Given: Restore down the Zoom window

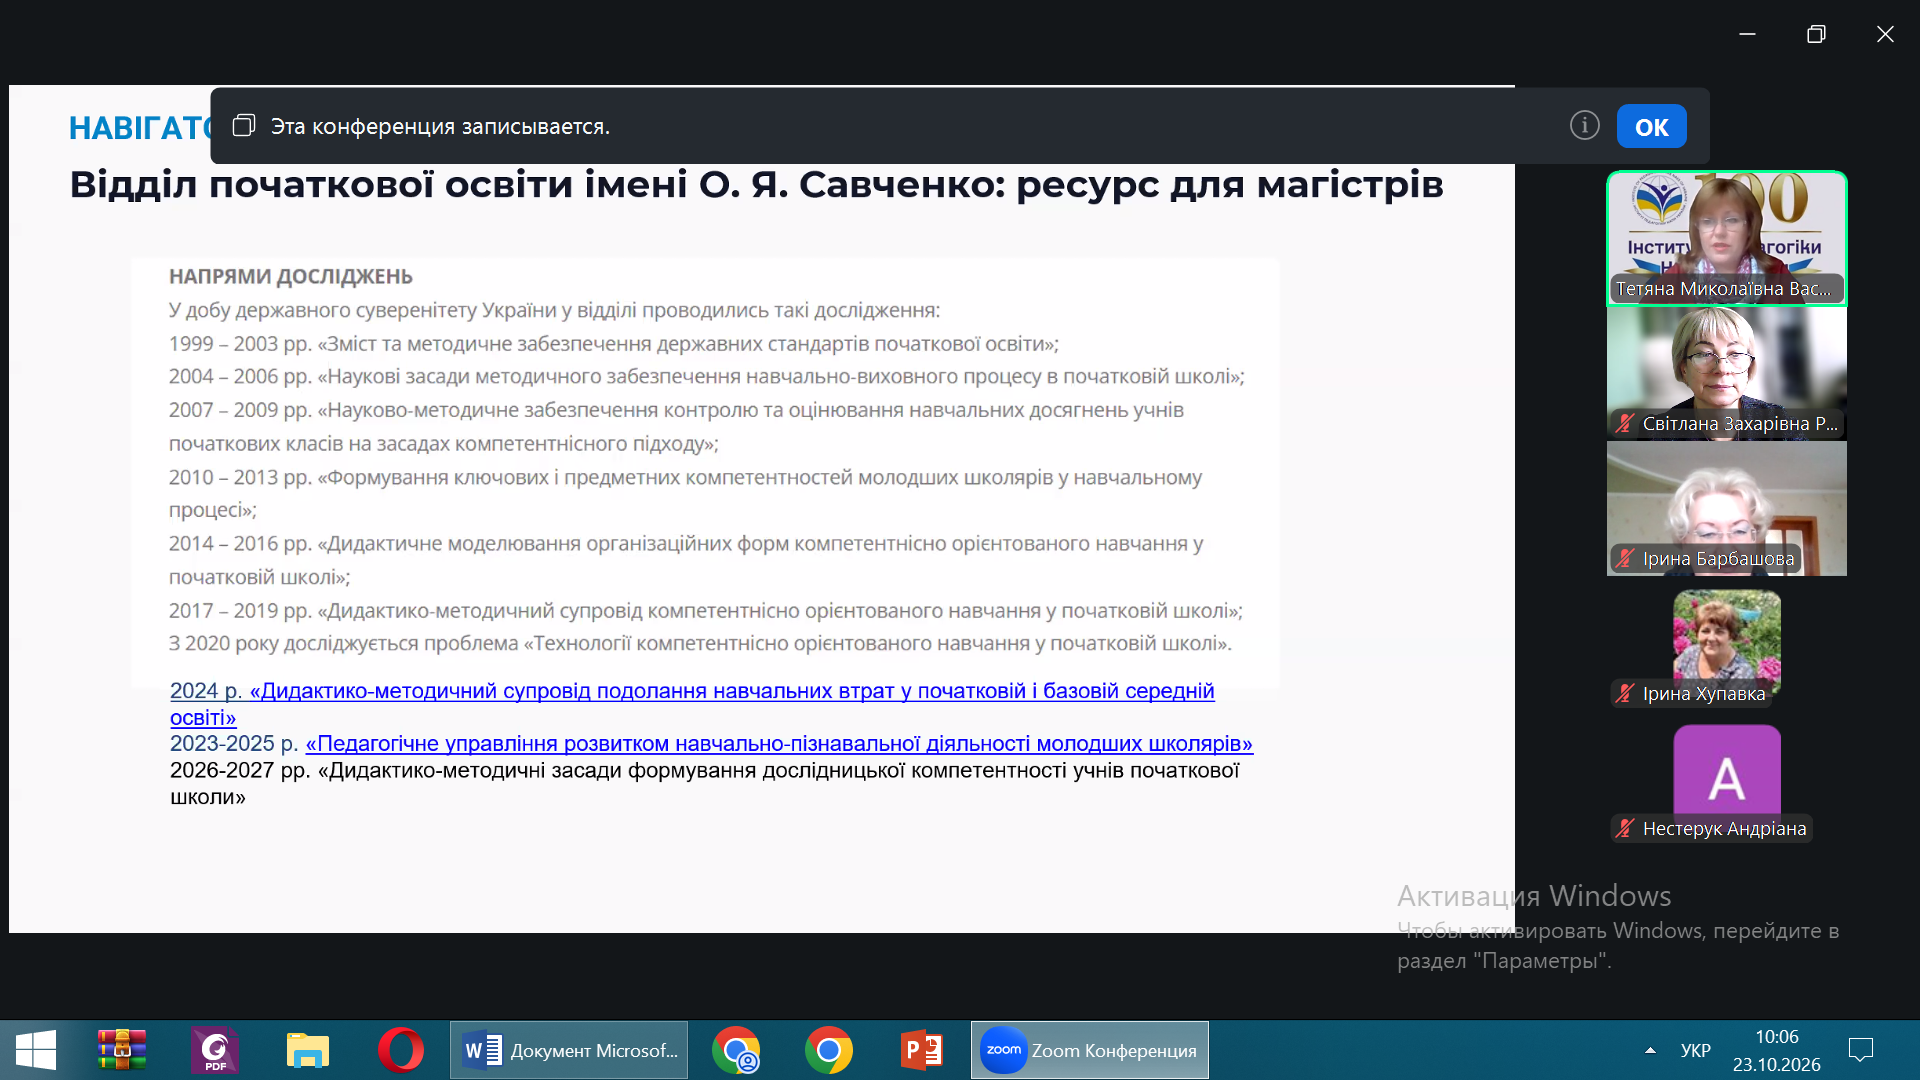Looking at the screenshot, I should pos(1816,34).
